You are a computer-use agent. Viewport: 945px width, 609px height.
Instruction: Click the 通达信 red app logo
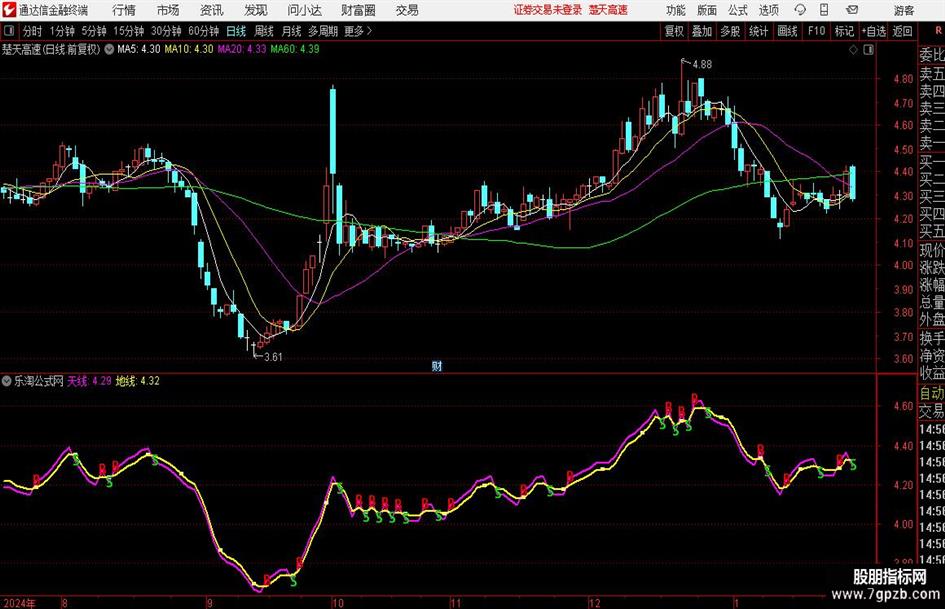[x=9, y=10]
